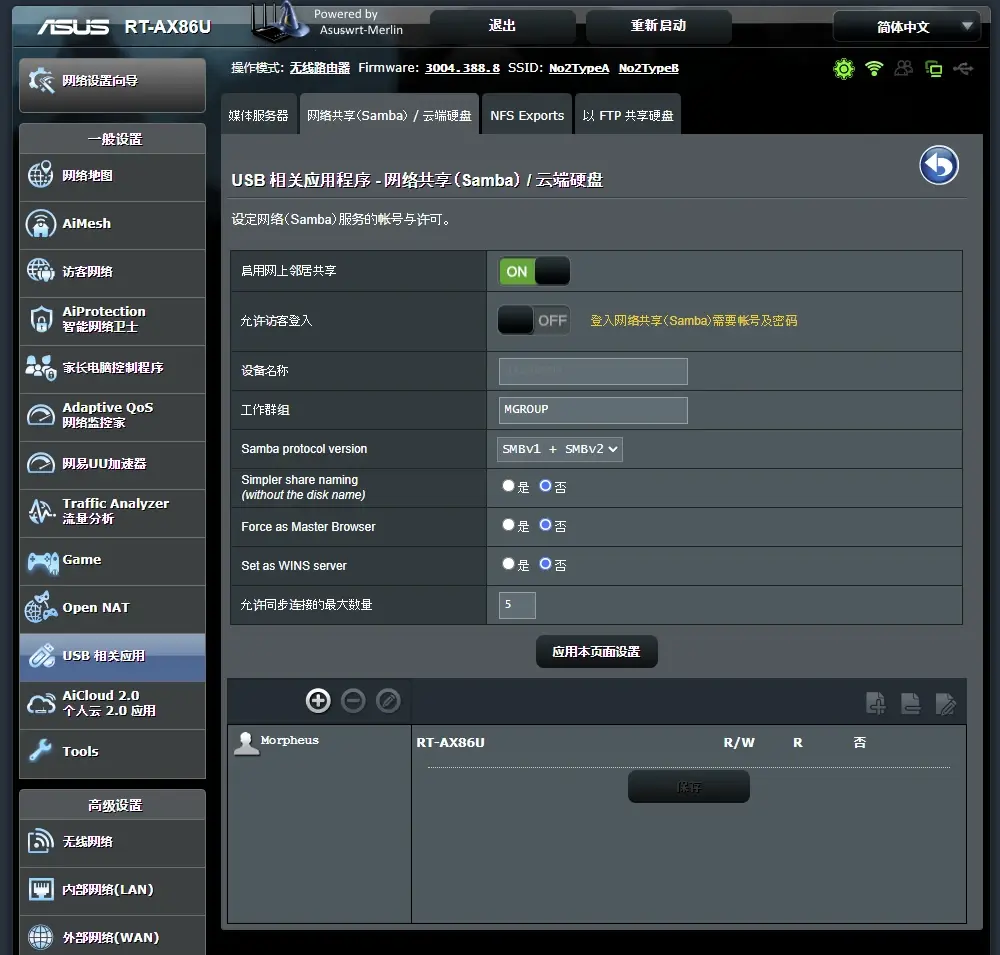
Task: Toggle 启用网上邻居共享 switch off
Action: click(x=534, y=271)
